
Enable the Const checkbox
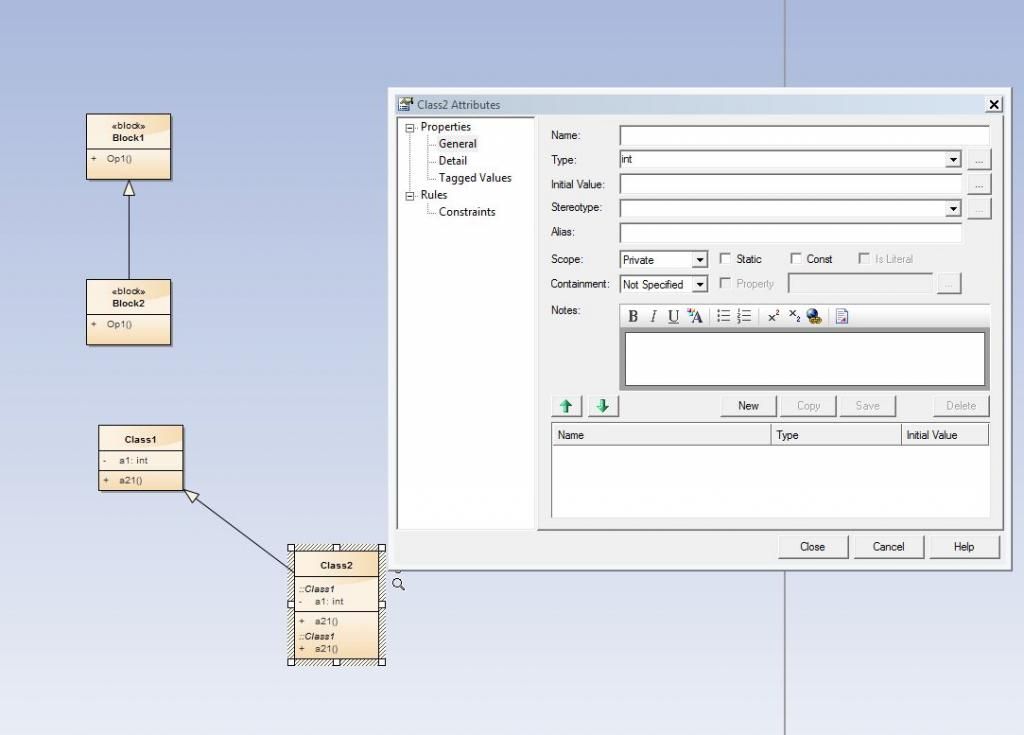coord(795,259)
